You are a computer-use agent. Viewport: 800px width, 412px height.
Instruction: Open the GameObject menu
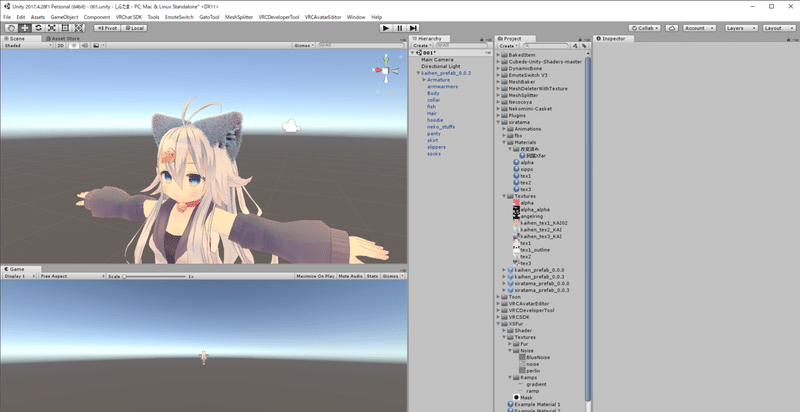pyautogui.click(x=64, y=17)
